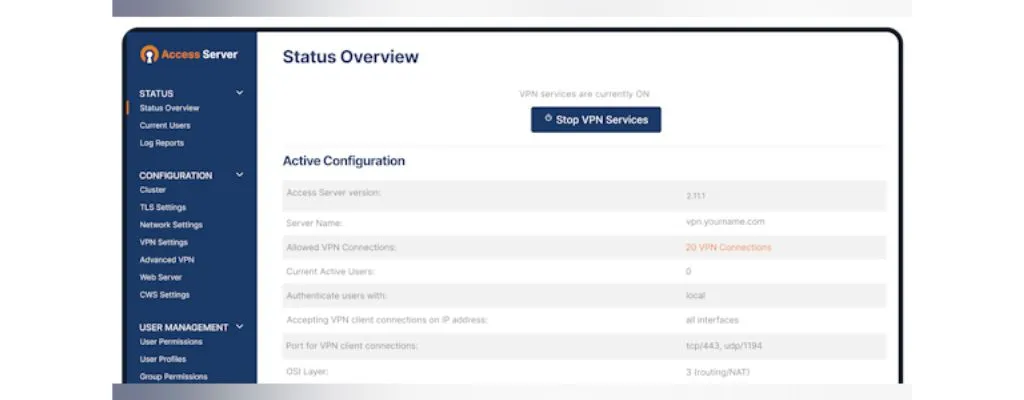Select TLS Settings in the sidebar
The height and width of the screenshot is (400, 1024).
click(x=163, y=207)
